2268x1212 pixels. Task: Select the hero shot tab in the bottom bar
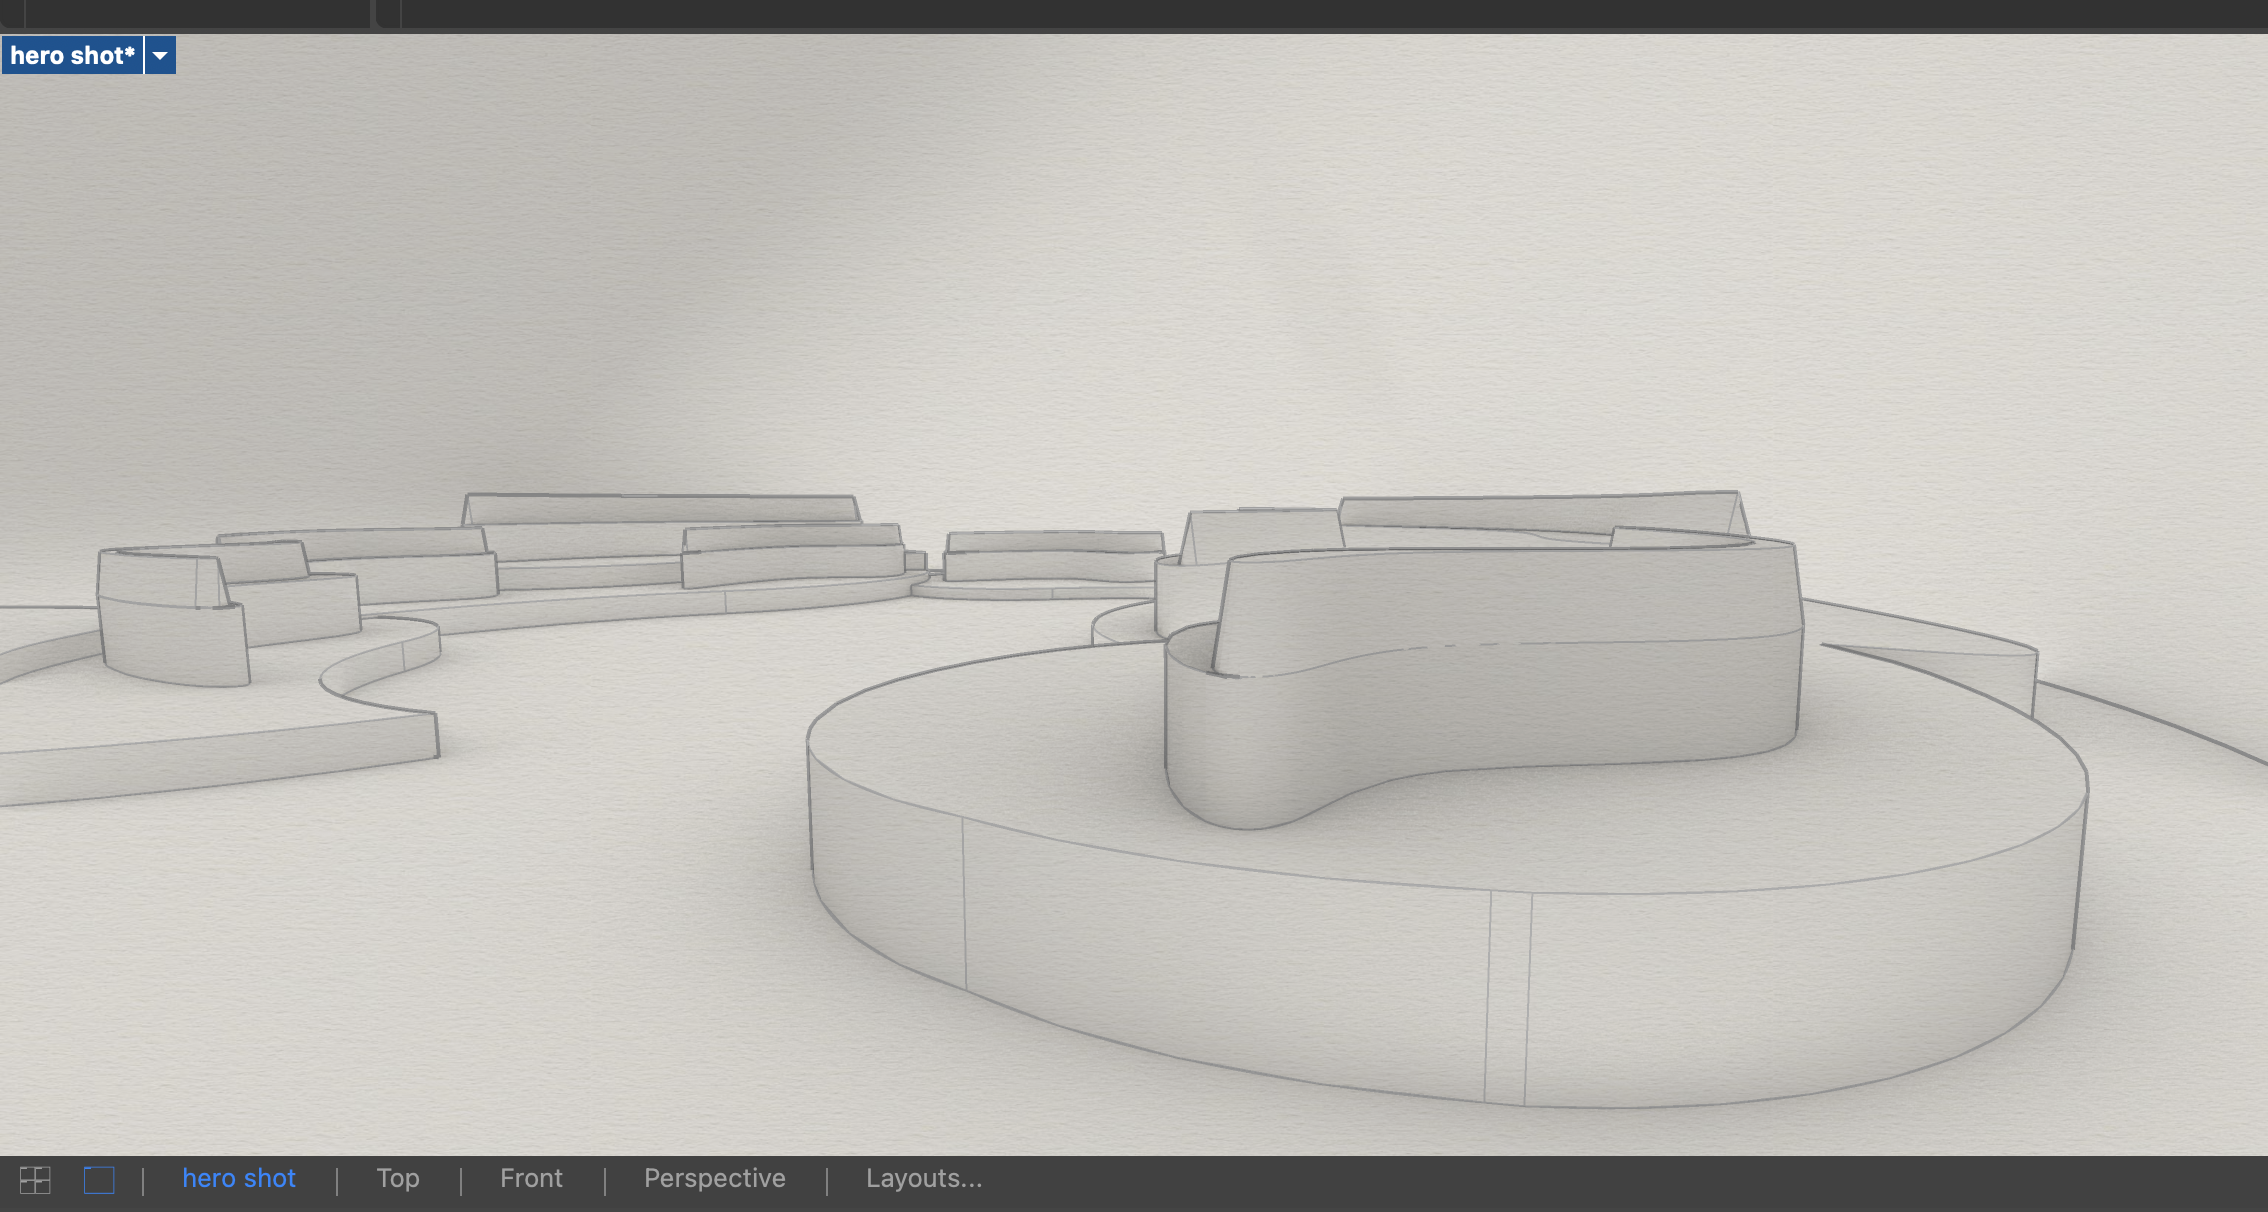coord(238,1178)
